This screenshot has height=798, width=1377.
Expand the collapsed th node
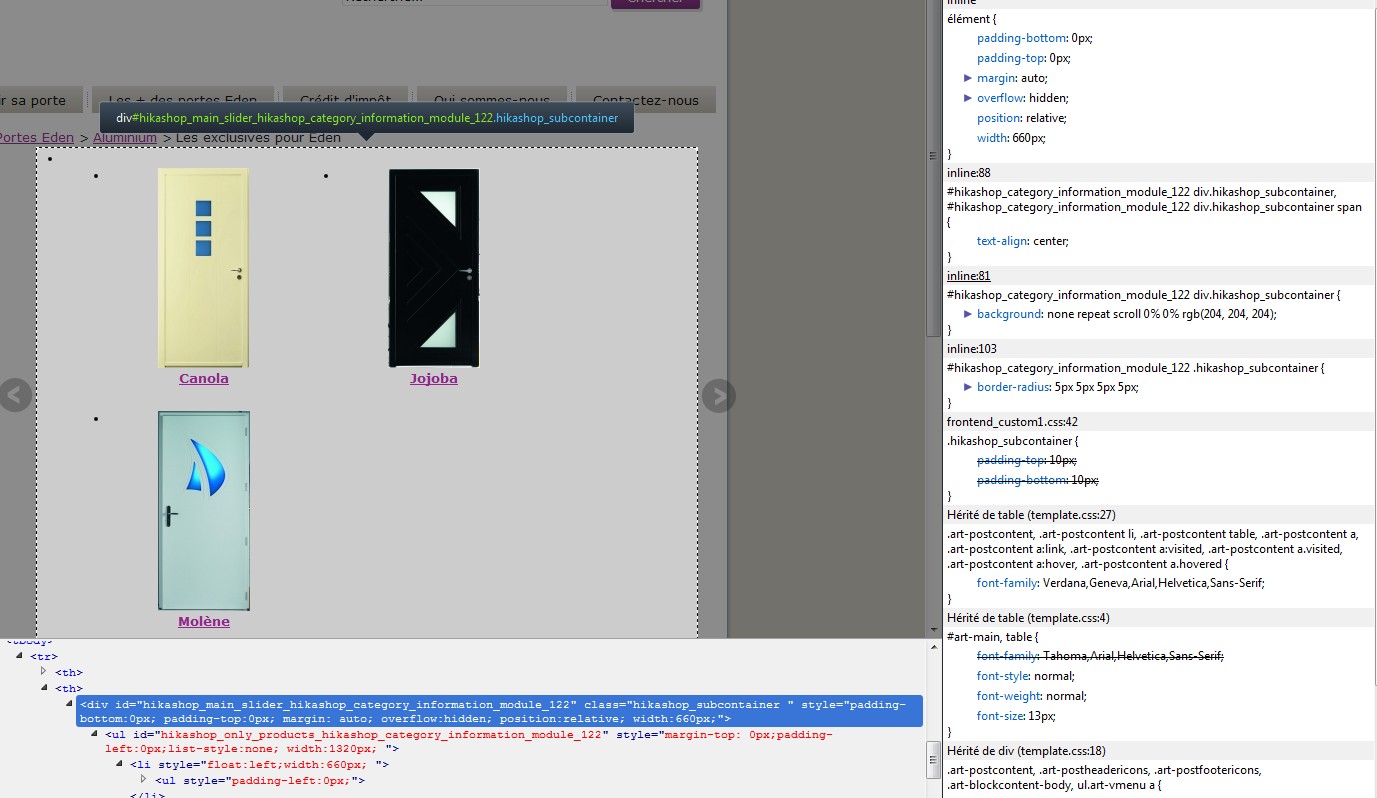[44, 672]
